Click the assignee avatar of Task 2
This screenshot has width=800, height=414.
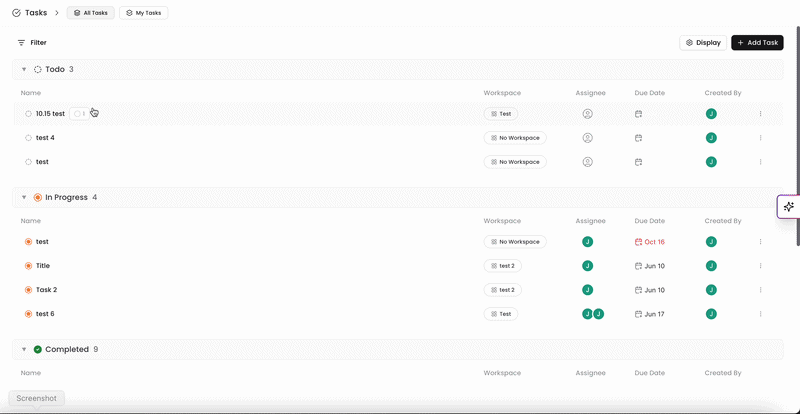587,290
